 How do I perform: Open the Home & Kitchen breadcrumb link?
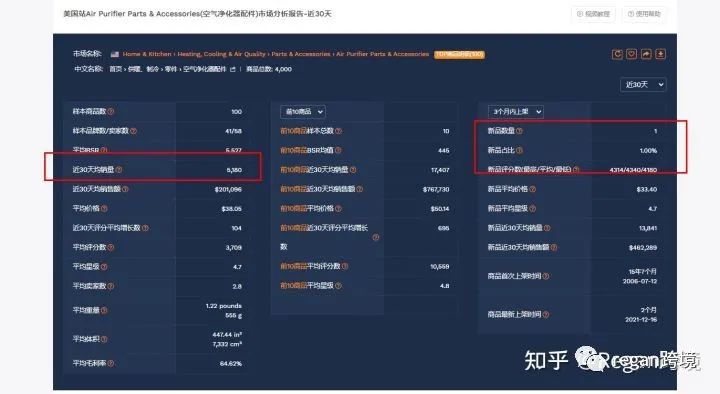(147, 54)
